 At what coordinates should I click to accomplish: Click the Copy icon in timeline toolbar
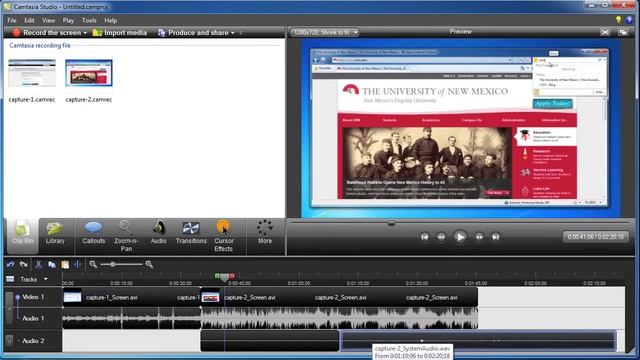pos(52,264)
